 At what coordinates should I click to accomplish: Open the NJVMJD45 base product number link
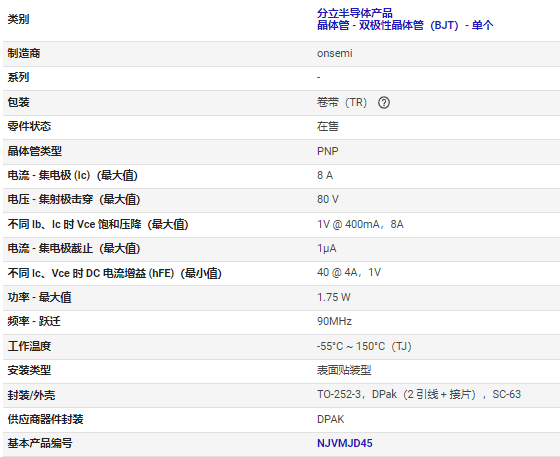(x=345, y=443)
